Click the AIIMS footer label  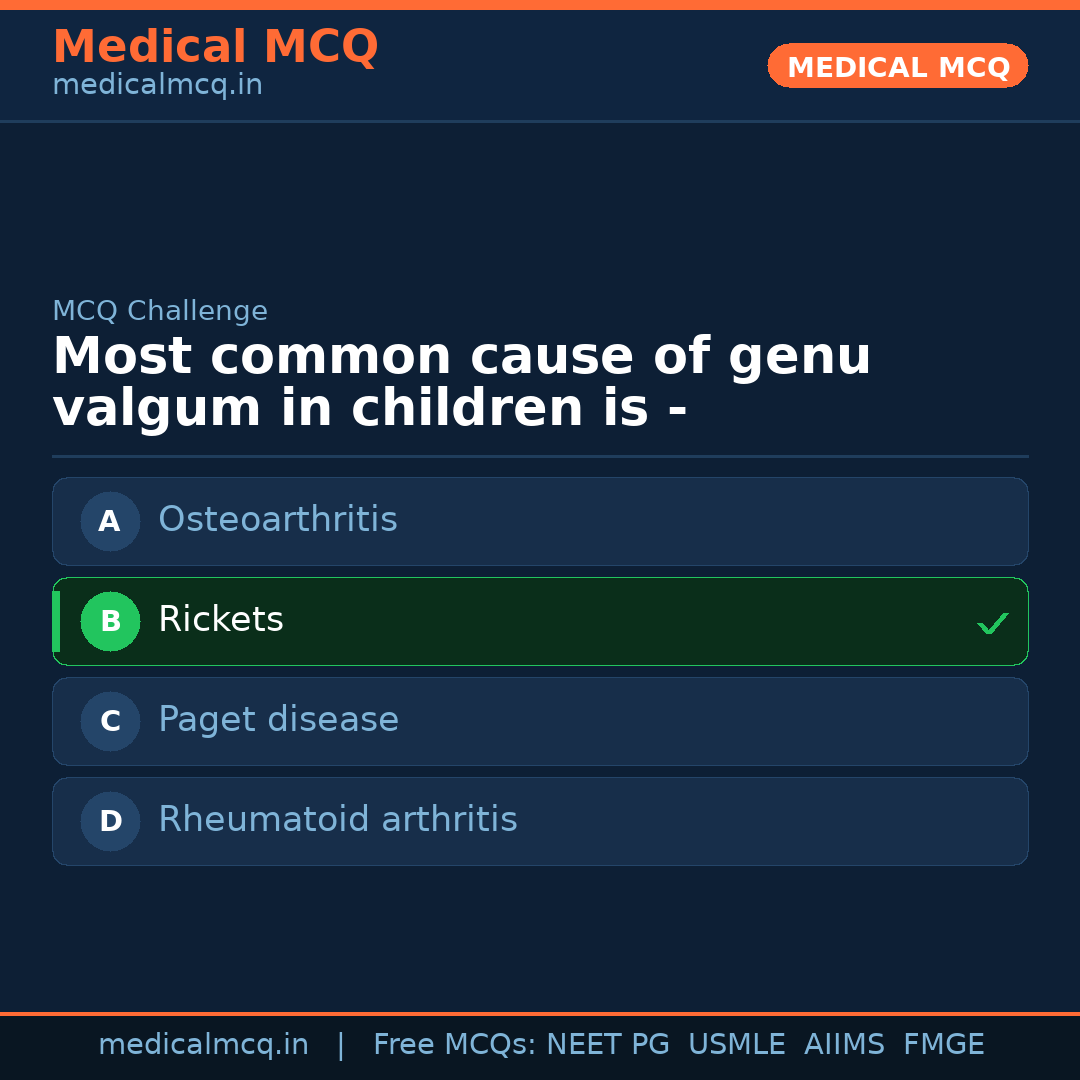coord(845,1043)
